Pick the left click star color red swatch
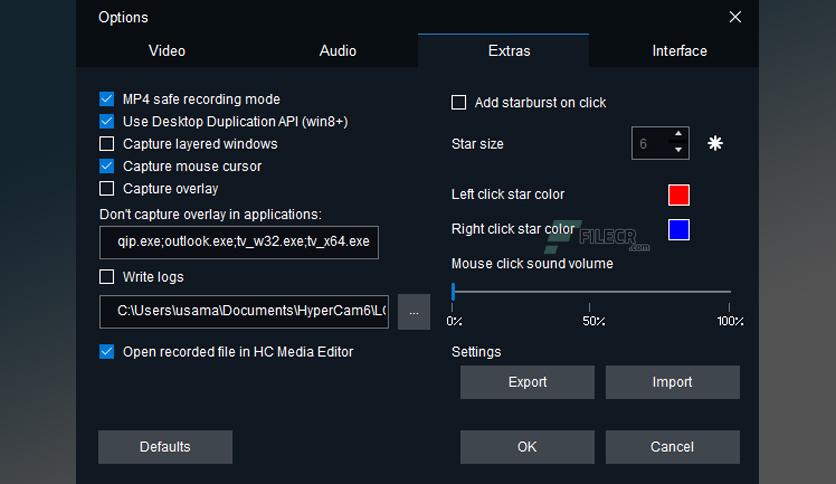The image size is (836, 484). 679,195
